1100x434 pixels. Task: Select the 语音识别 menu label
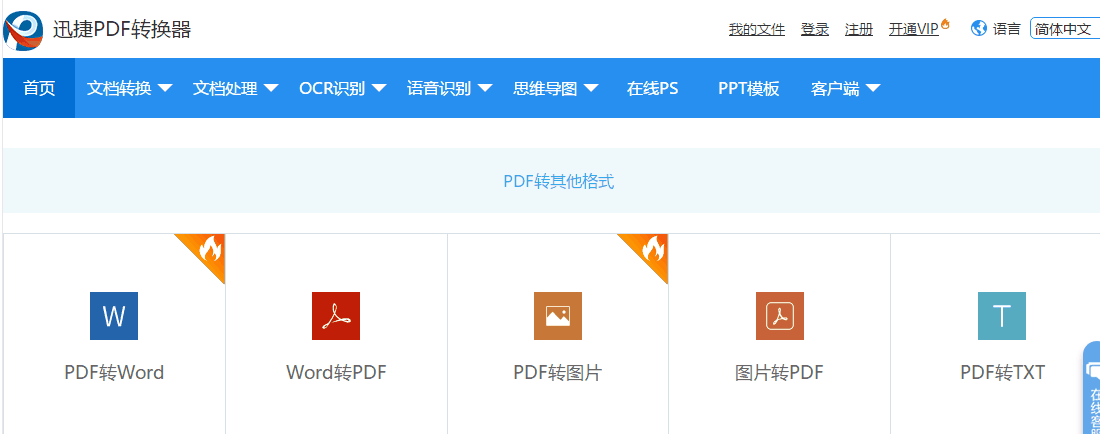point(439,89)
